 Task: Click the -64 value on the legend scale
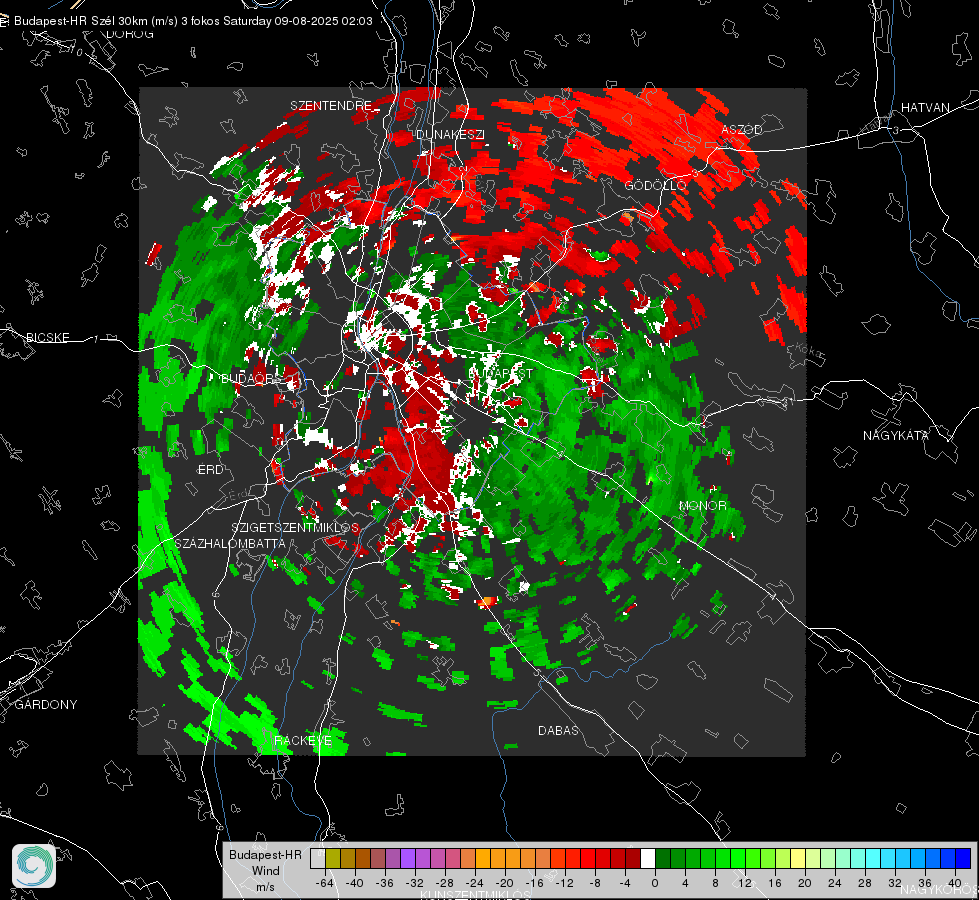[325, 883]
